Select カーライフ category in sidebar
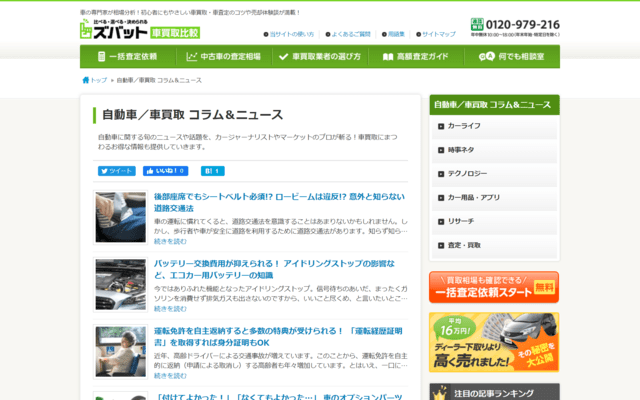Image resolution: width=640 pixels, height=400 pixels. (x=494, y=127)
